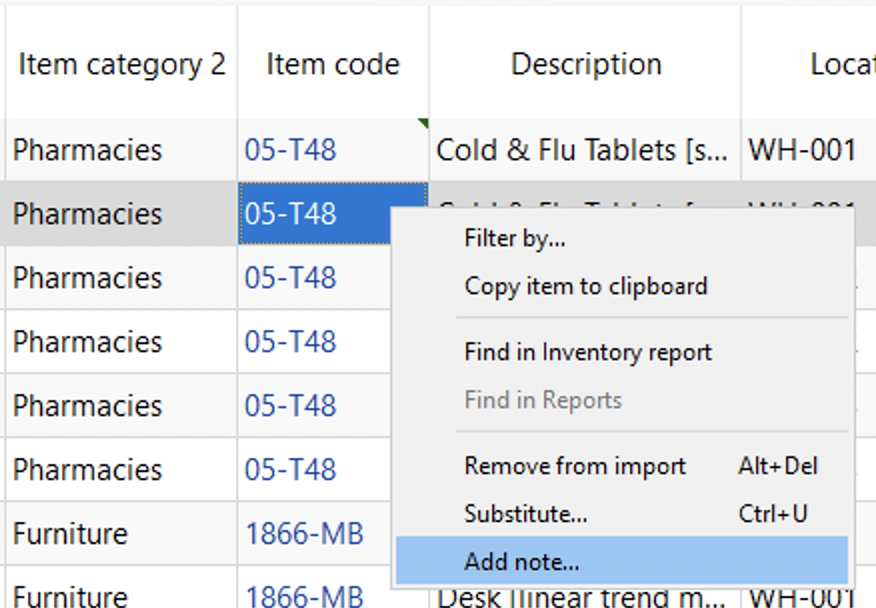Select 'Copy item to clipboard' option
The height and width of the screenshot is (608, 876).
585,287
